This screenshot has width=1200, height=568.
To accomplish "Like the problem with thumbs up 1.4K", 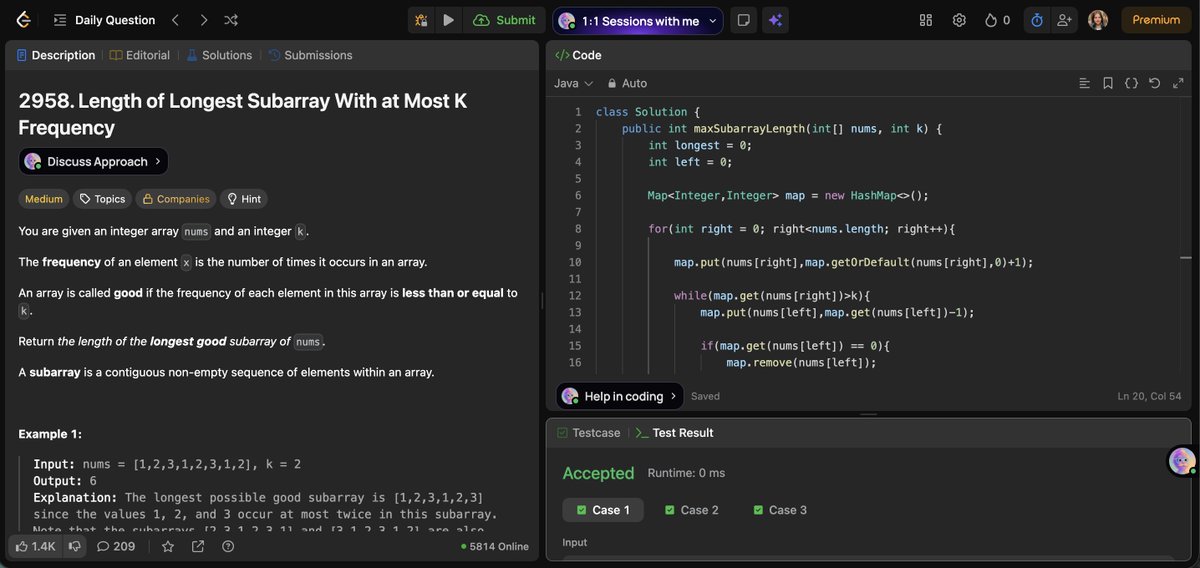I will [35, 546].
